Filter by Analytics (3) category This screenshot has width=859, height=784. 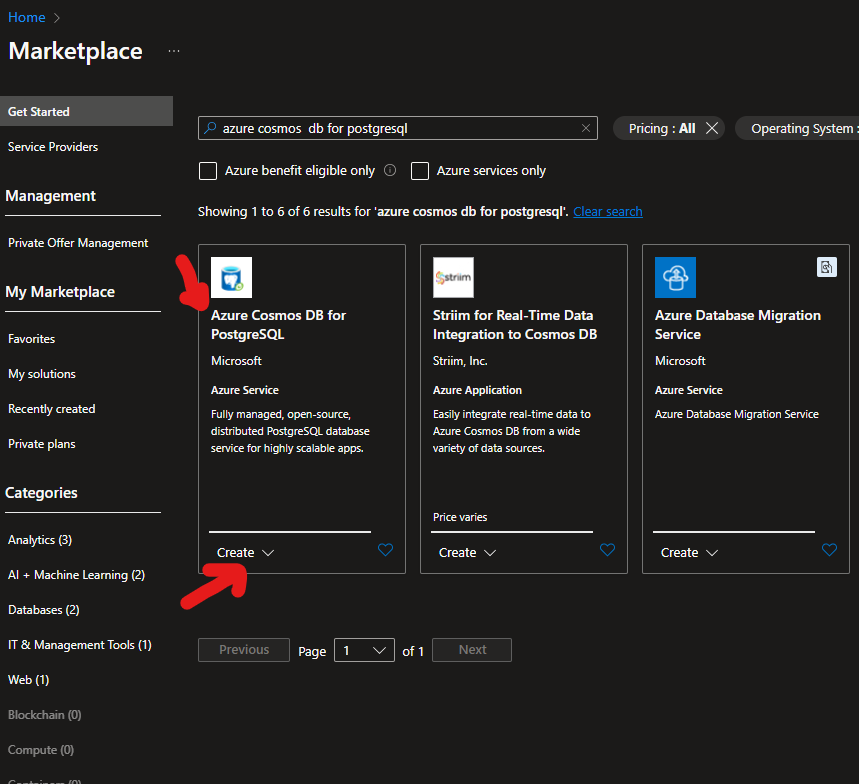tap(40, 540)
